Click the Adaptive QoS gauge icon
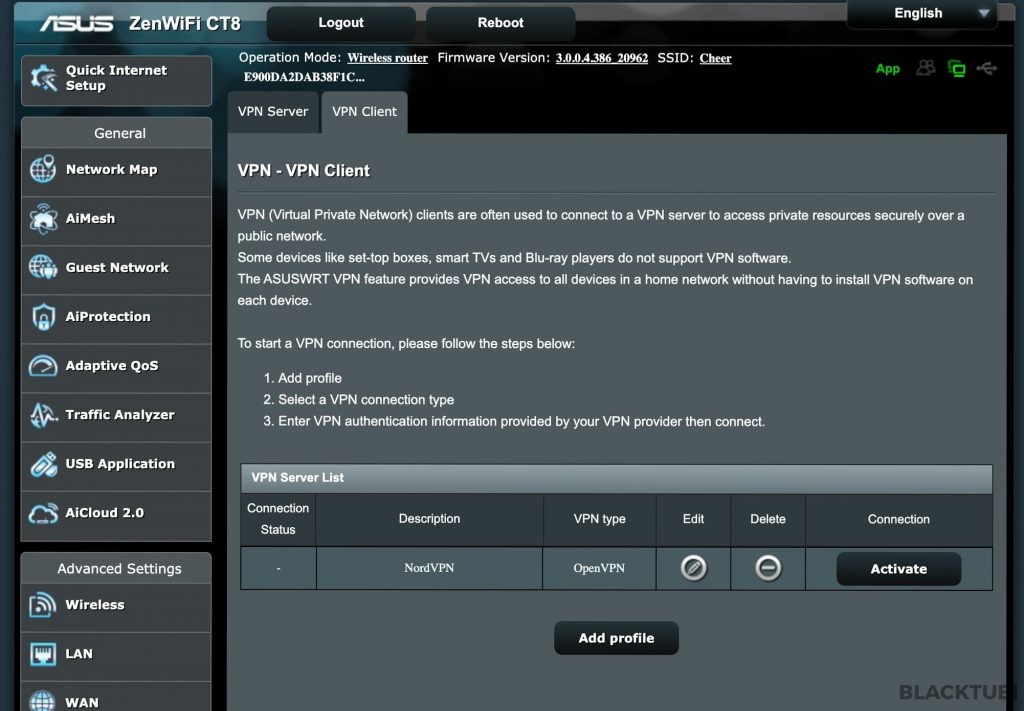1024x711 pixels. (43, 366)
